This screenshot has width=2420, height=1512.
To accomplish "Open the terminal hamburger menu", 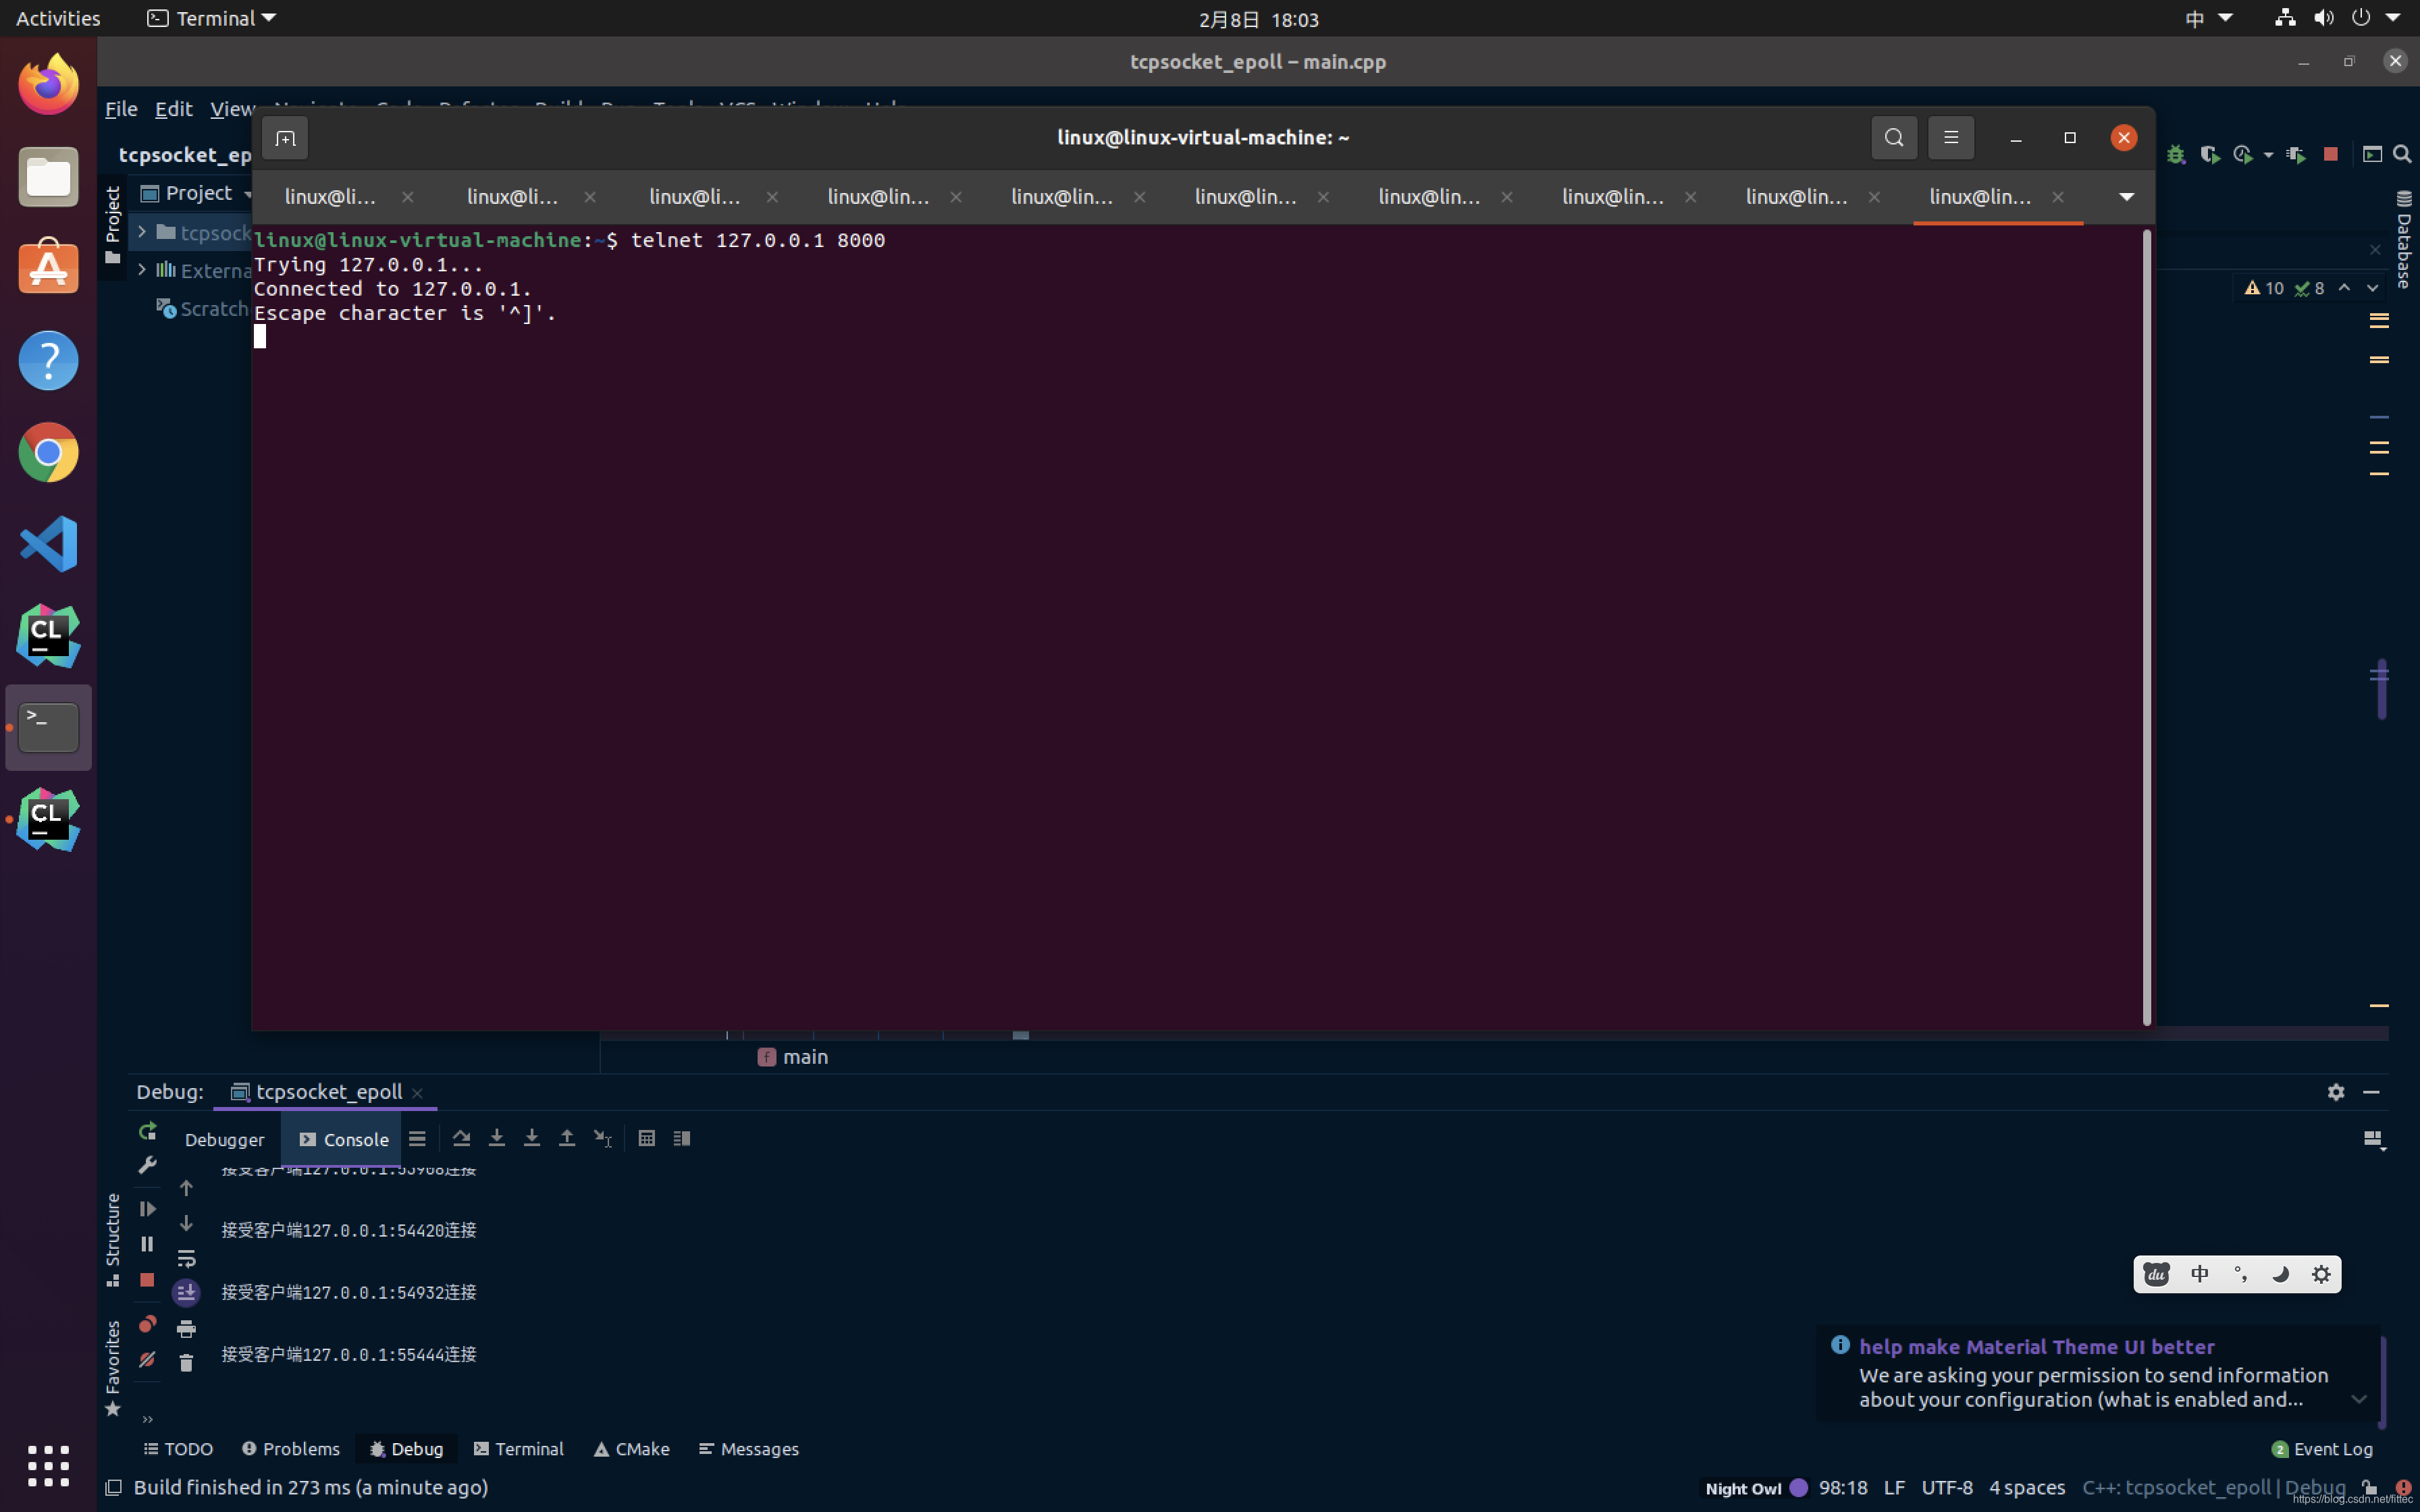I will (x=1951, y=138).
